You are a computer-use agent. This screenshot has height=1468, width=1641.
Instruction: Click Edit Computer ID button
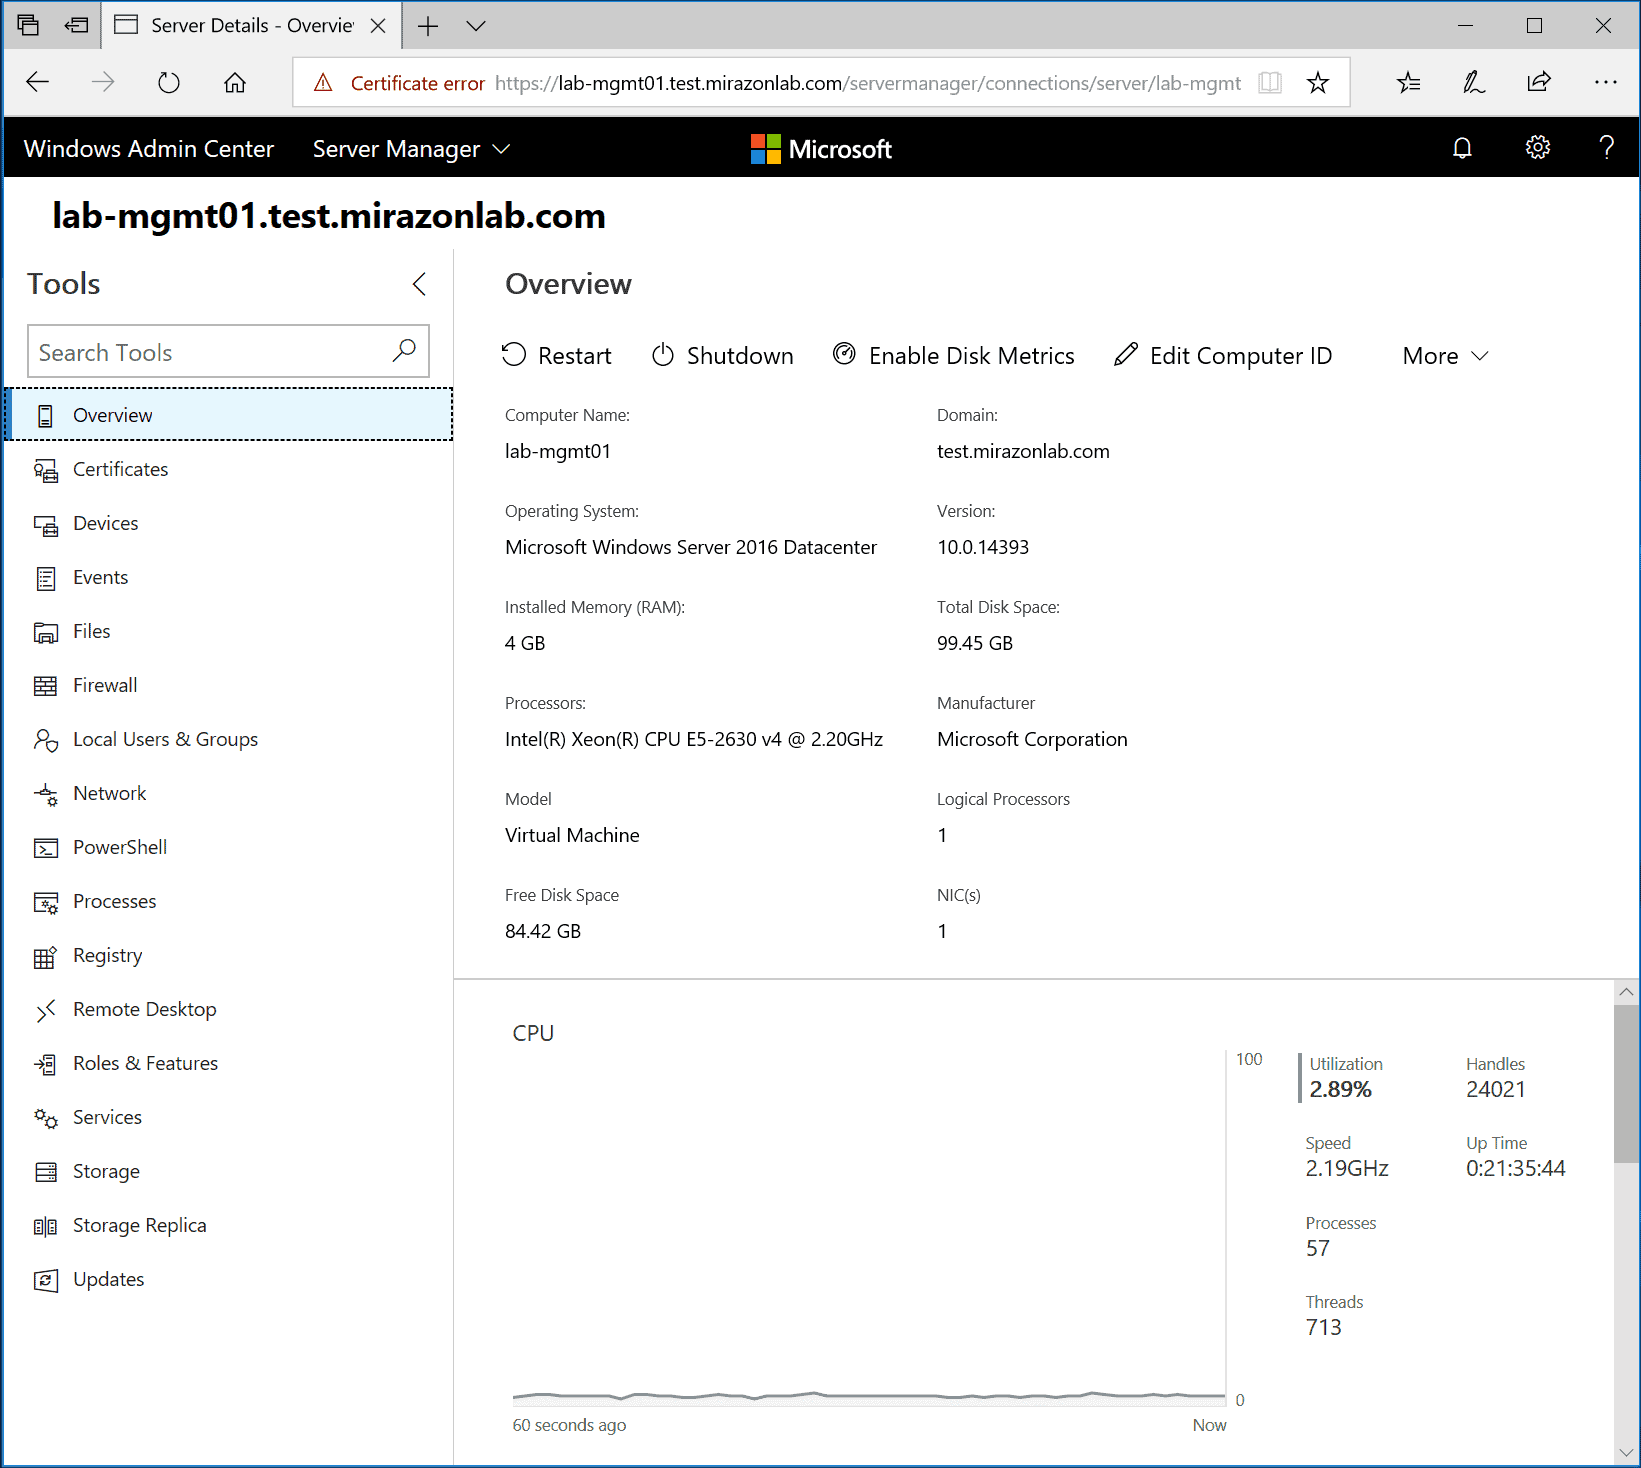click(x=1223, y=355)
